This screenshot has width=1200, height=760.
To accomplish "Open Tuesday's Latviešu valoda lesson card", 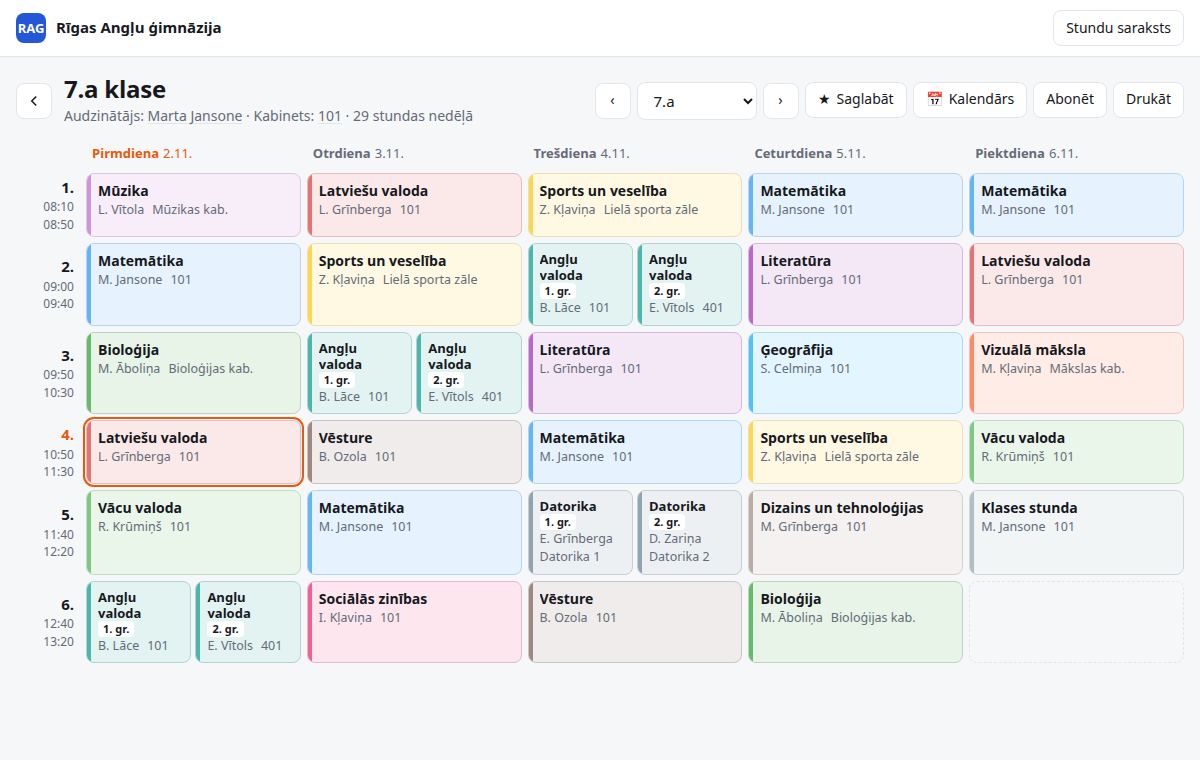I will pyautogui.click(x=415, y=205).
